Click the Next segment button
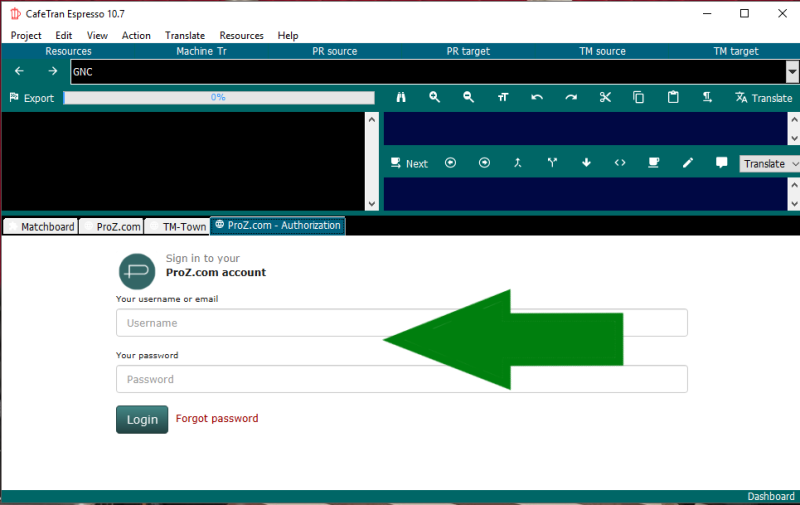Image resolution: width=800 pixels, height=505 pixels. (409, 163)
